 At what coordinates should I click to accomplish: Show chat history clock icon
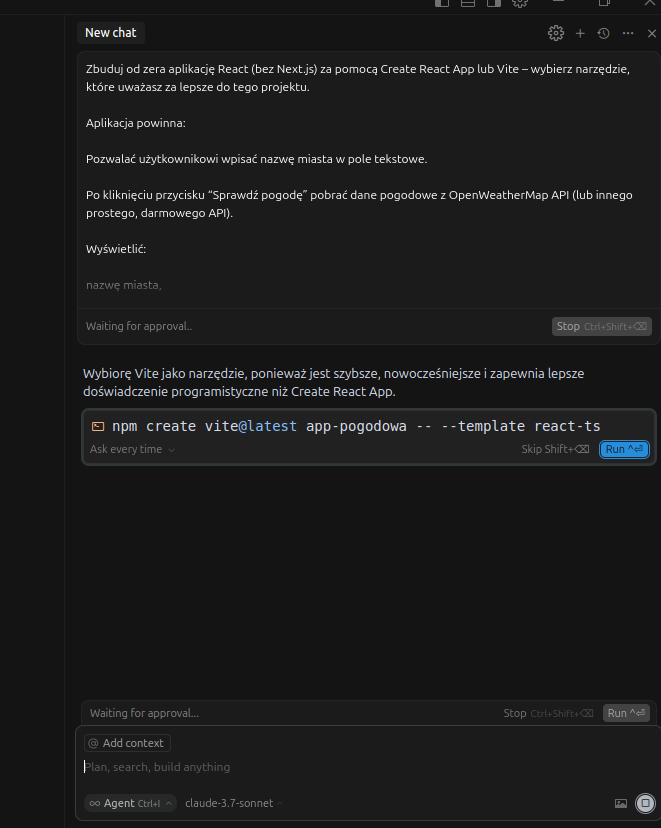coord(603,33)
